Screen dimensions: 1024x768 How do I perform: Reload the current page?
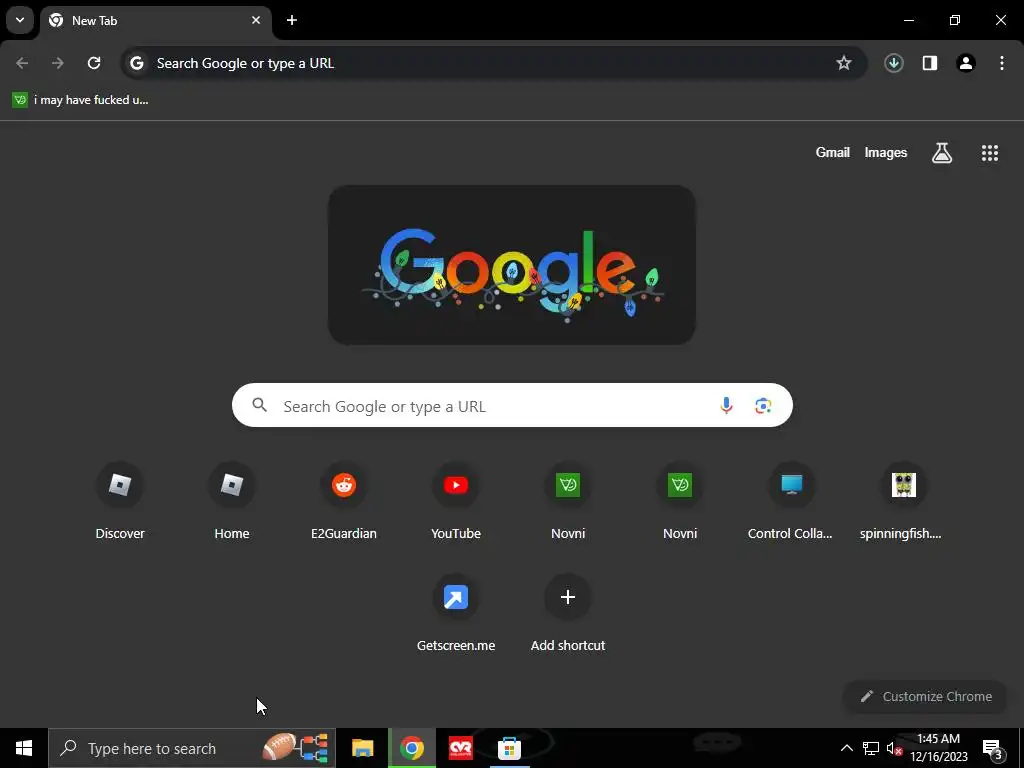(94, 63)
